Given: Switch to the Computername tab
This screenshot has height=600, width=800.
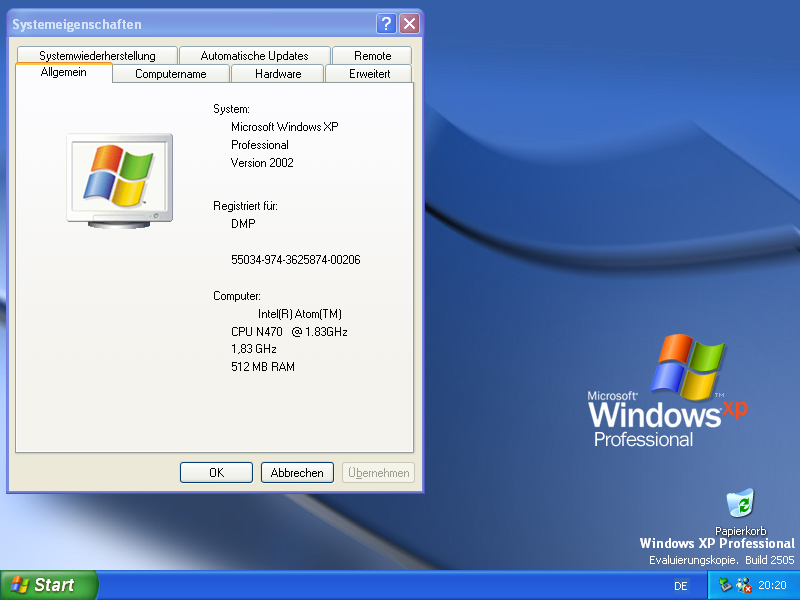Looking at the screenshot, I should point(170,73).
